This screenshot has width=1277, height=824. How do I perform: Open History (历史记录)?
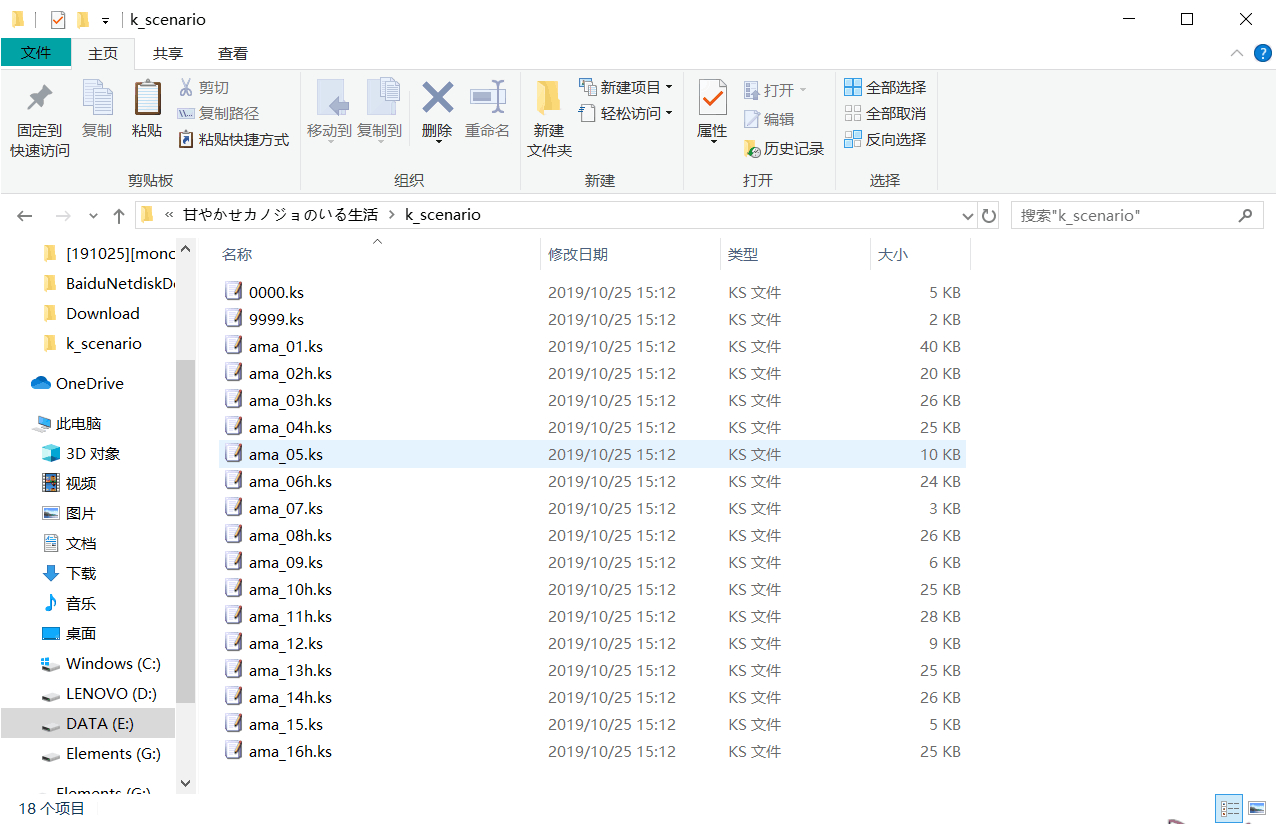(x=784, y=148)
